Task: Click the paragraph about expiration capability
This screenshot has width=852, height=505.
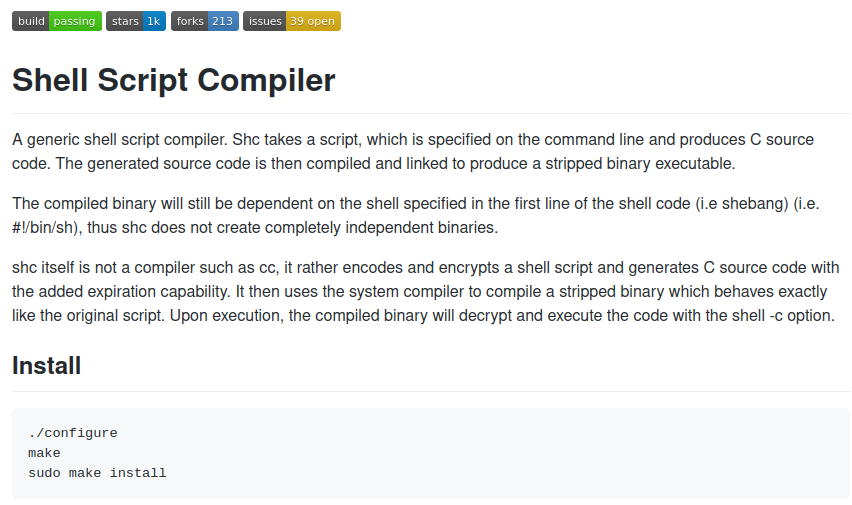Action: click(425, 292)
